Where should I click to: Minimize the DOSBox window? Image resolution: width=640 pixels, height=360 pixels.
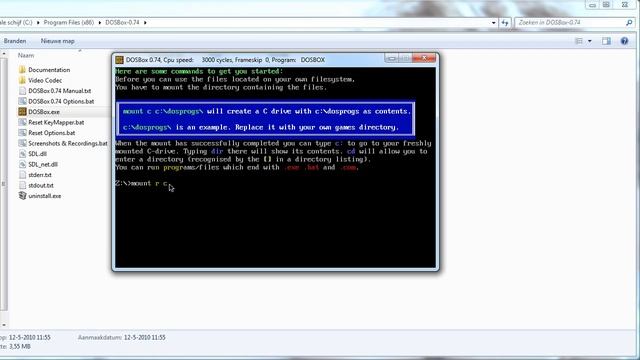(391, 59)
